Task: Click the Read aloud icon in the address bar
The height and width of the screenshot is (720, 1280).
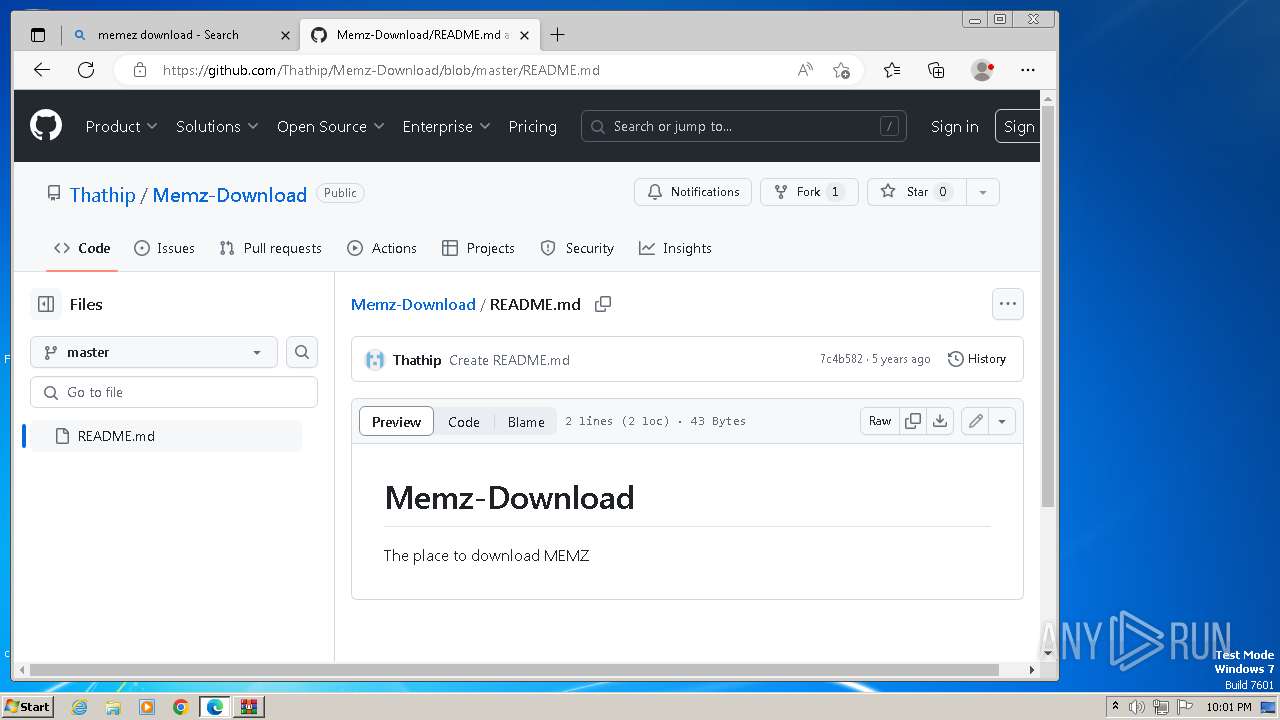Action: [x=805, y=70]
